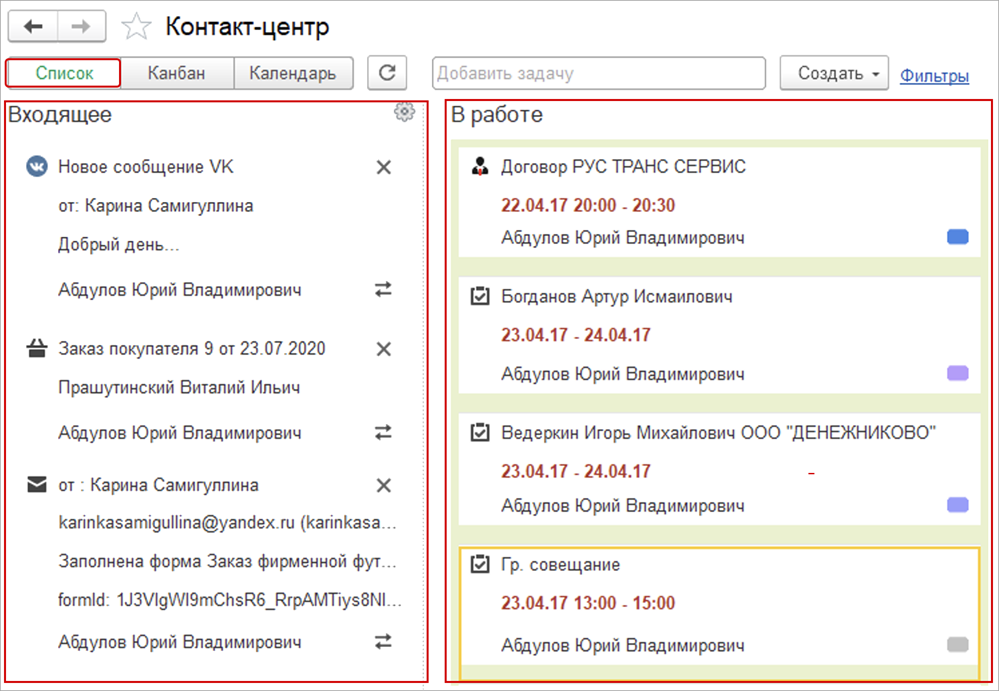Open the Создать dropdown menu
This screenshot has width=999, height=691.
[x=833, y=73]
